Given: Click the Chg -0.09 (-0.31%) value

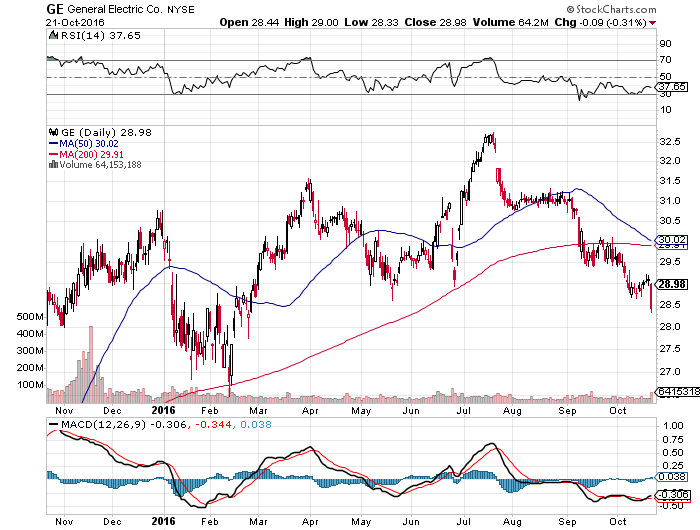Looking at the screenshot, I should coord(600,22).
